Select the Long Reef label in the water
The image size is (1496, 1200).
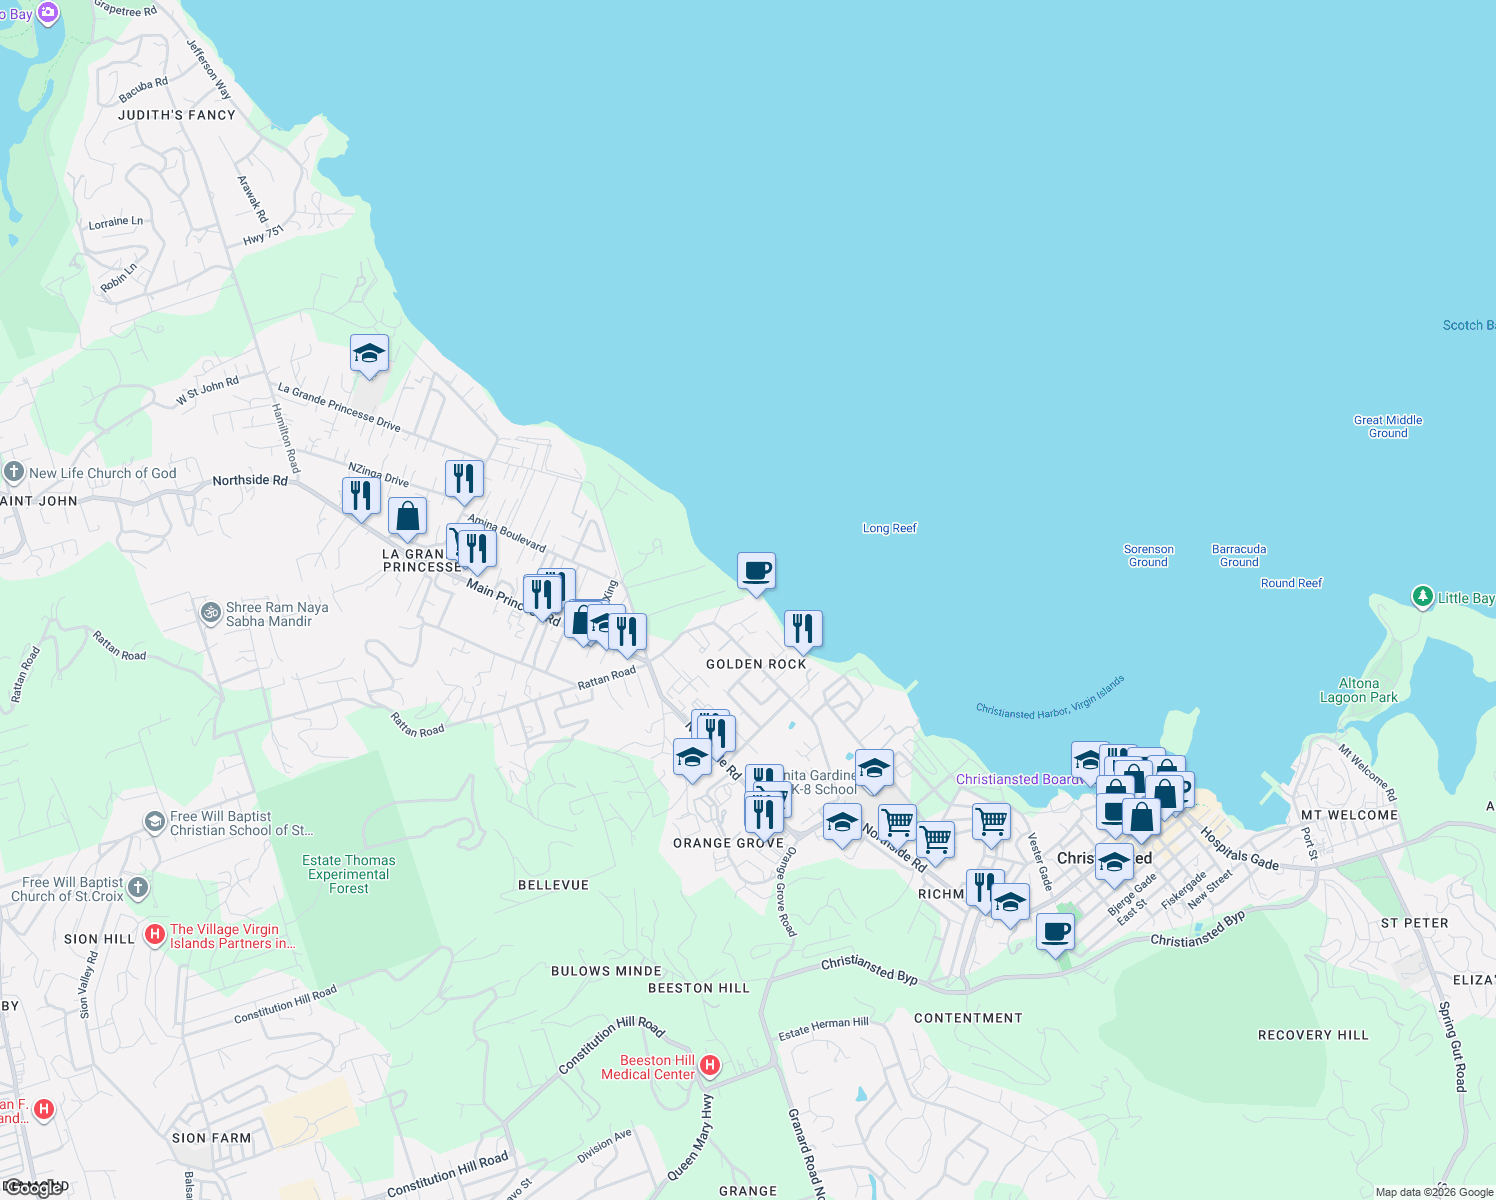pyautogui.click(x=890, y=528)
